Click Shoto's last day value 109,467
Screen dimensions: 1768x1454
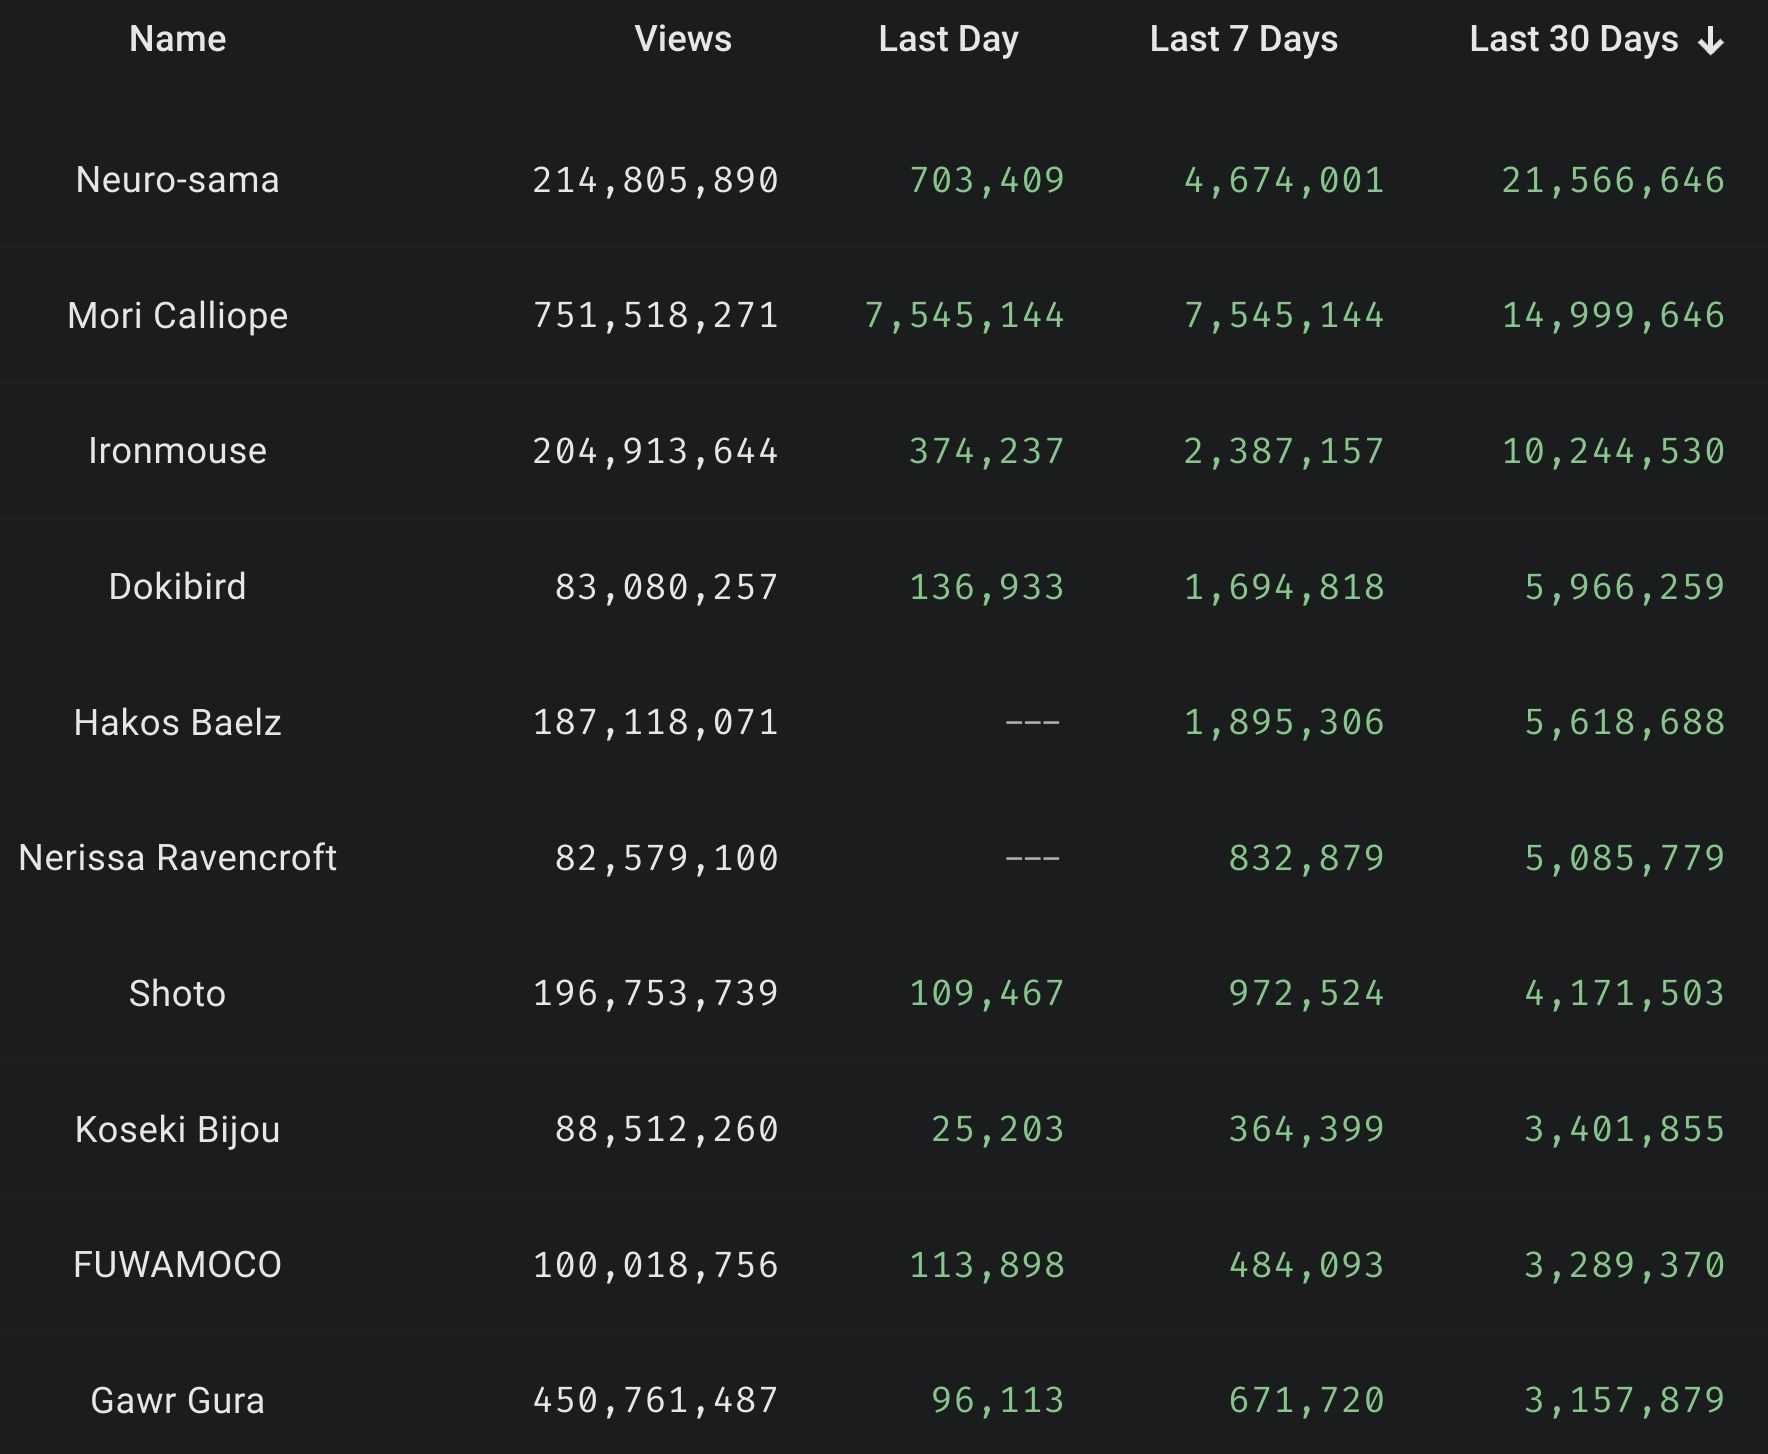(x=987, y=994)
